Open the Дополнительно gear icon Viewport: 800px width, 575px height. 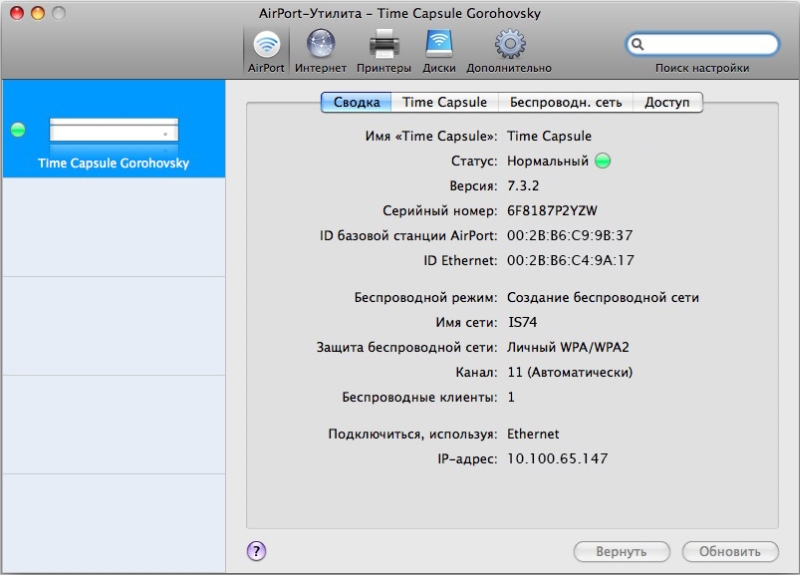509,44
